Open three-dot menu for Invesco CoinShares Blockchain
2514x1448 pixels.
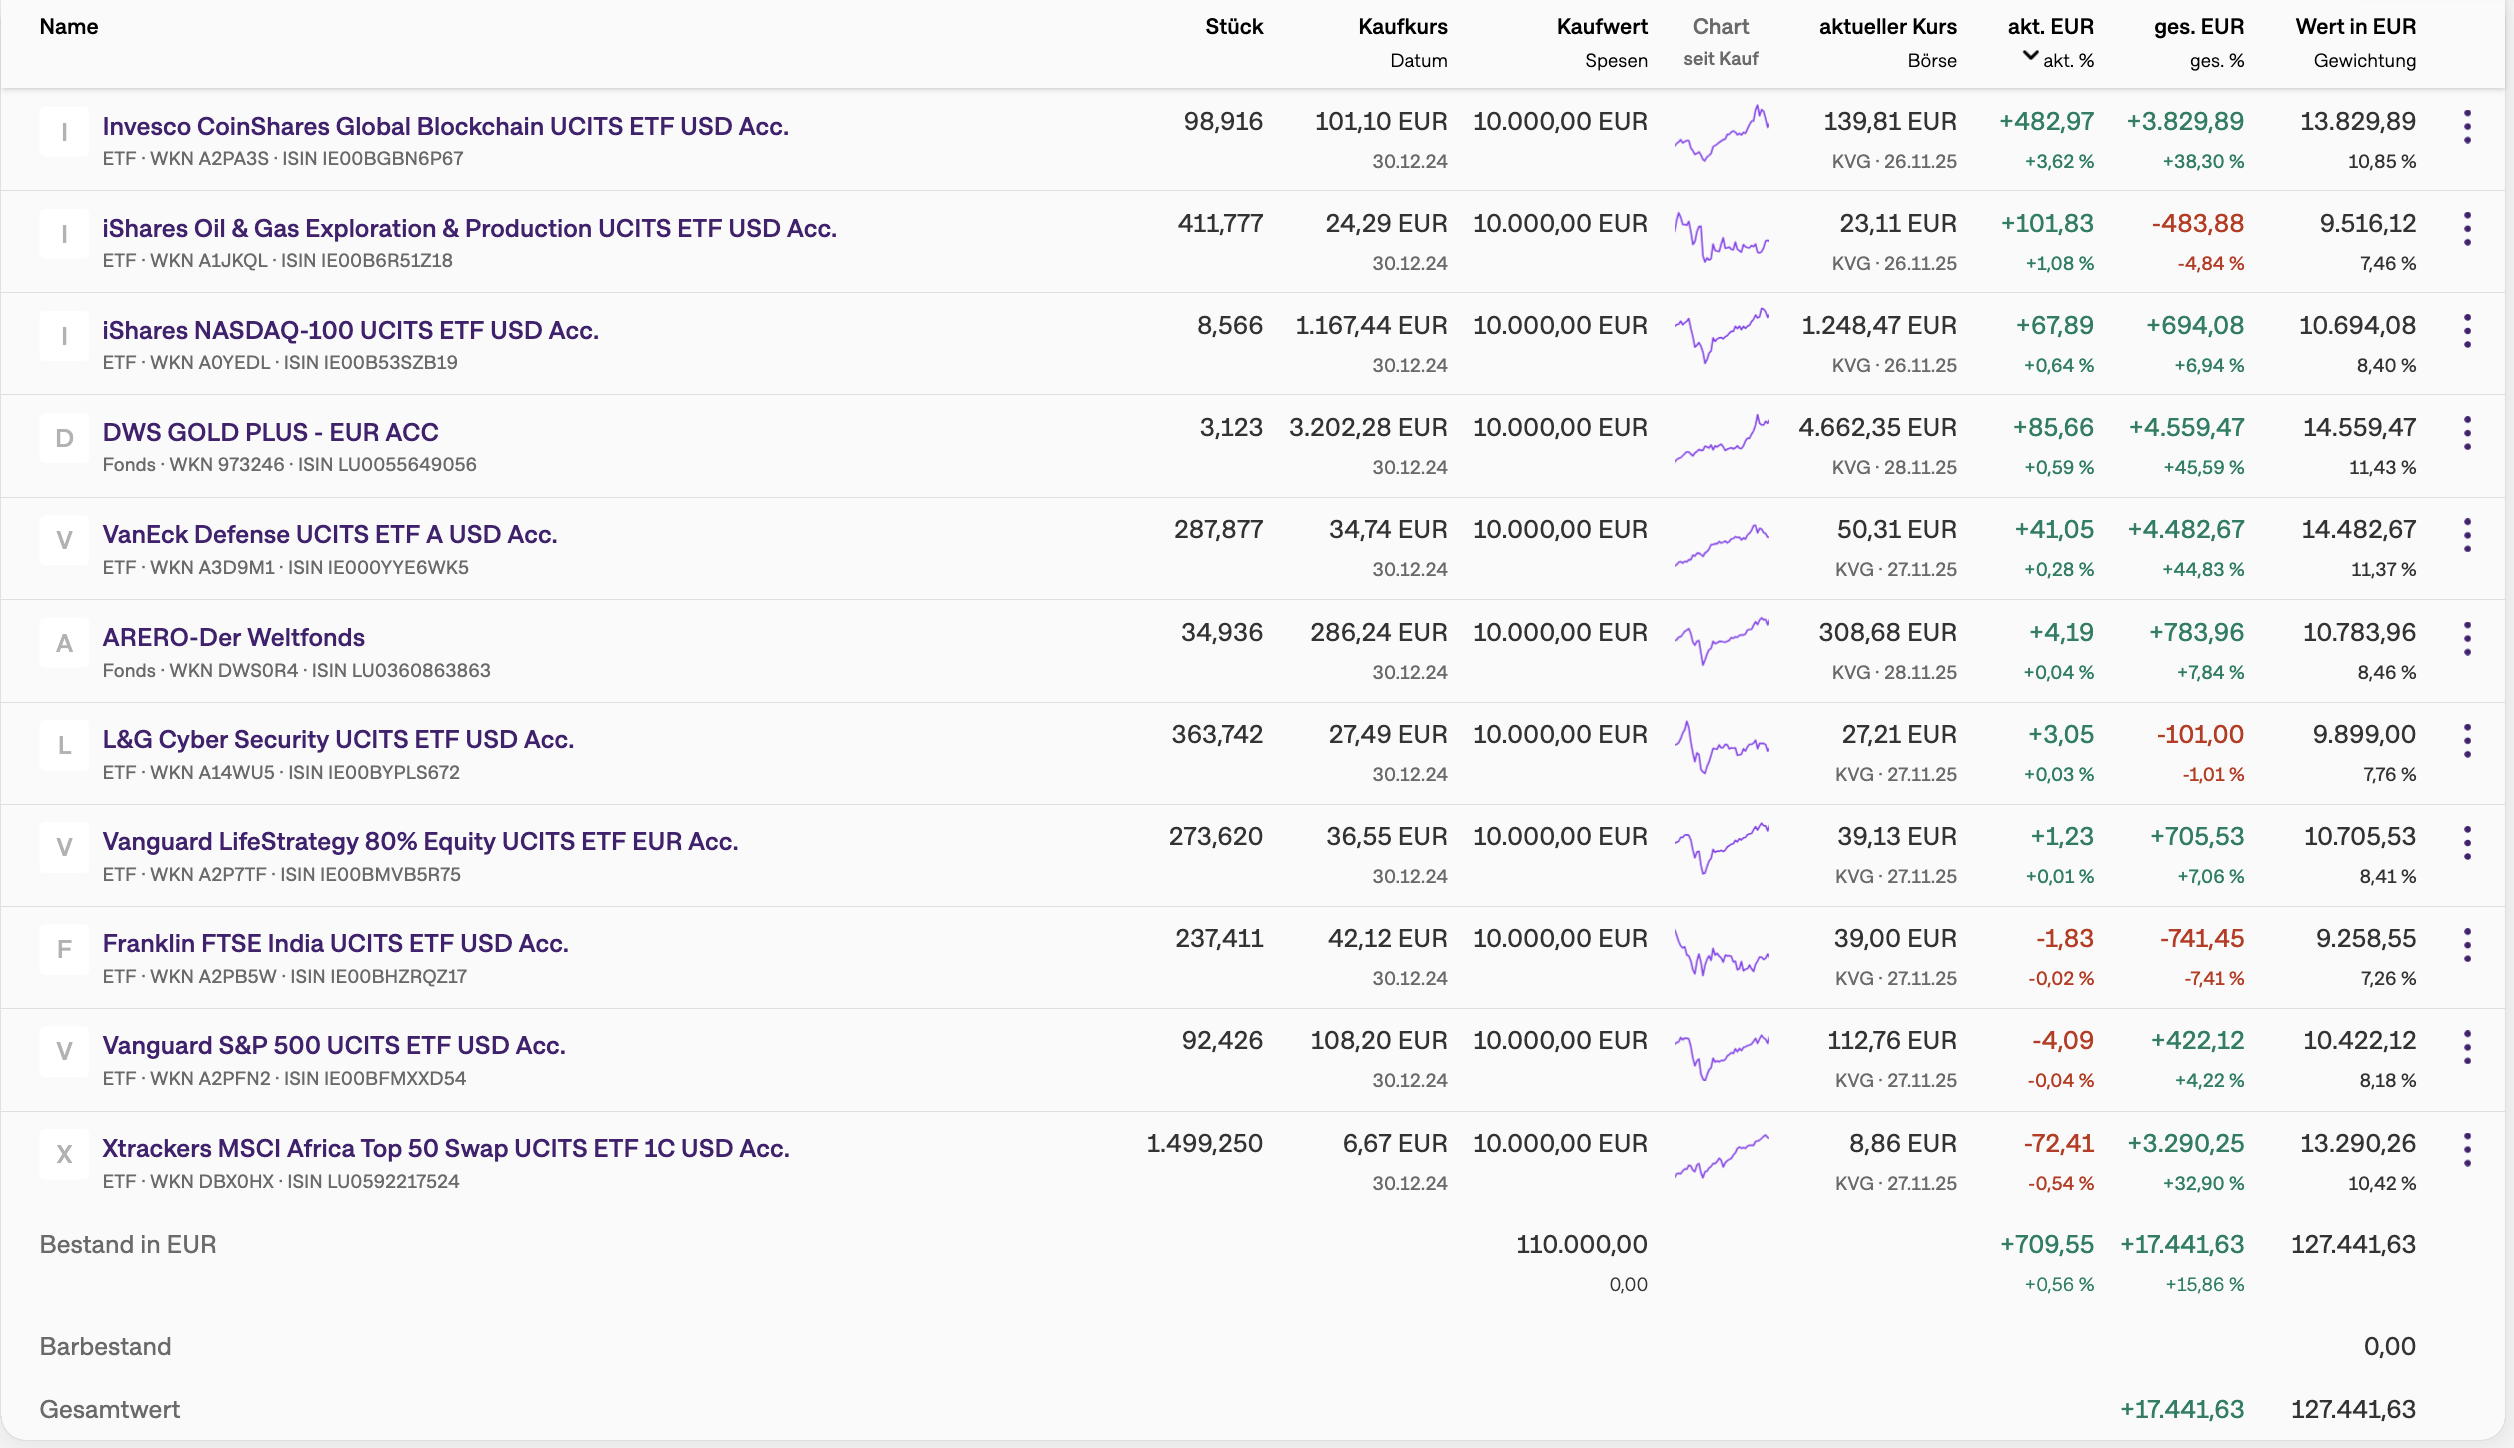point(2467,127)
